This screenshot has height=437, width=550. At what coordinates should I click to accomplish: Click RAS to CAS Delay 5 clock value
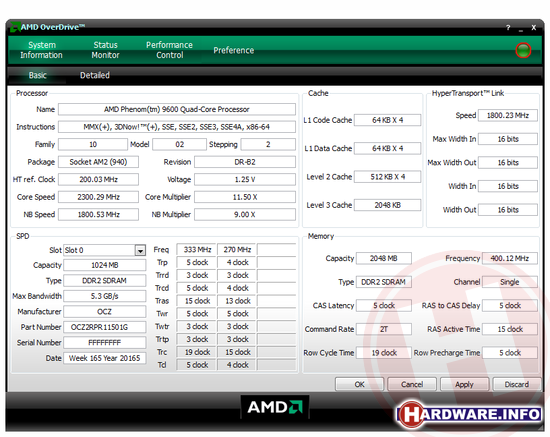[510, 305]
